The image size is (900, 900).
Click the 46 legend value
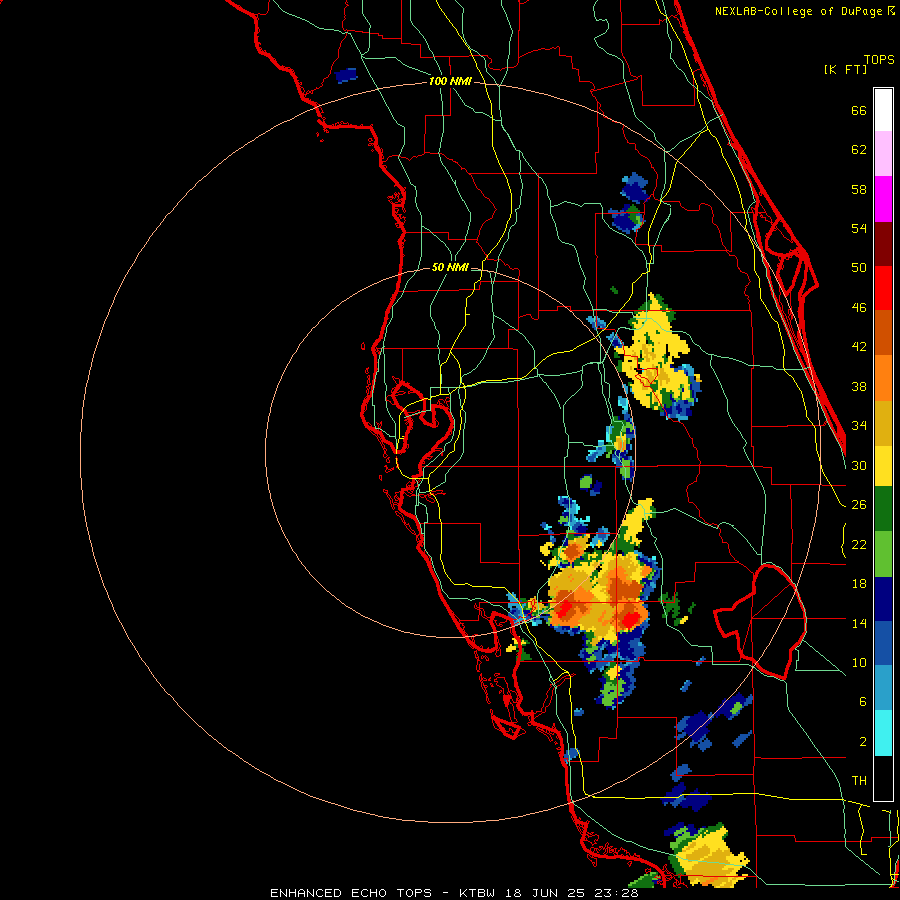pyautogui.click(x=859, y=308)
